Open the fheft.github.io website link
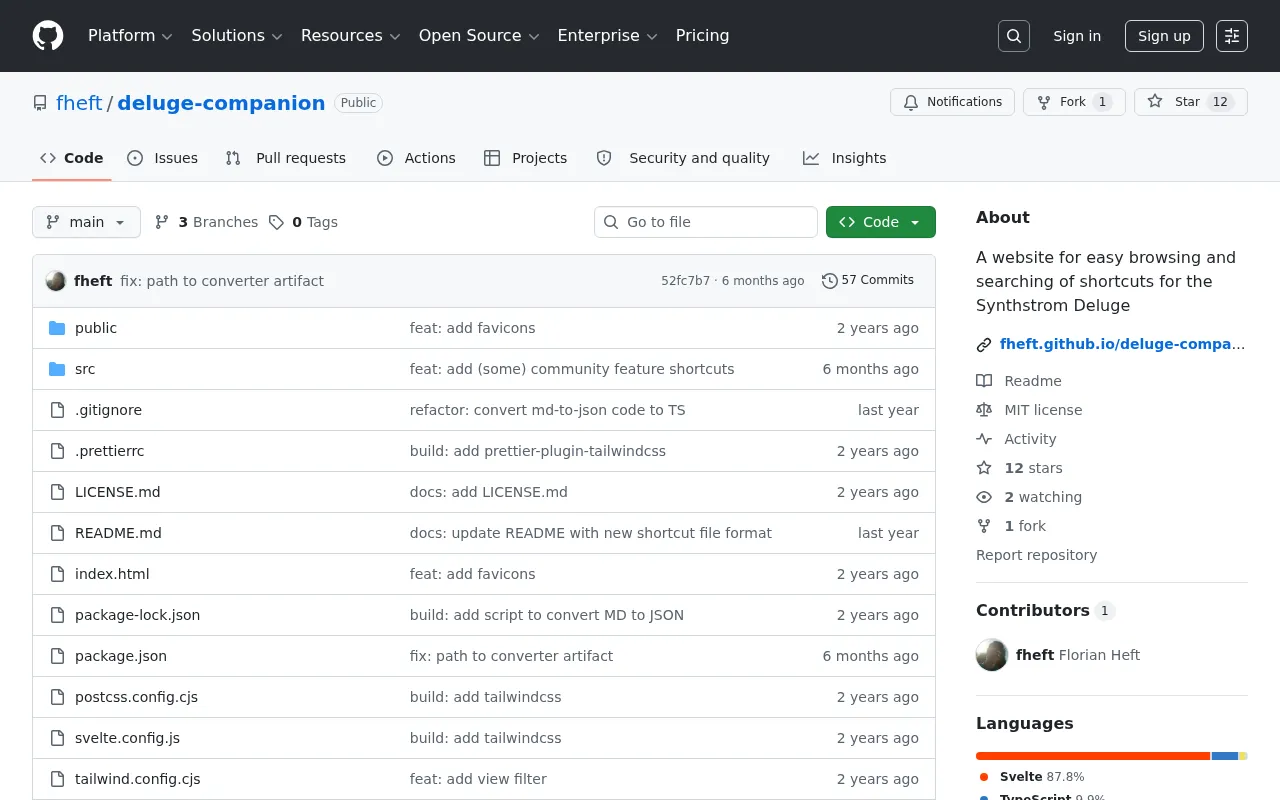1280x800 pixels. 1123,345
